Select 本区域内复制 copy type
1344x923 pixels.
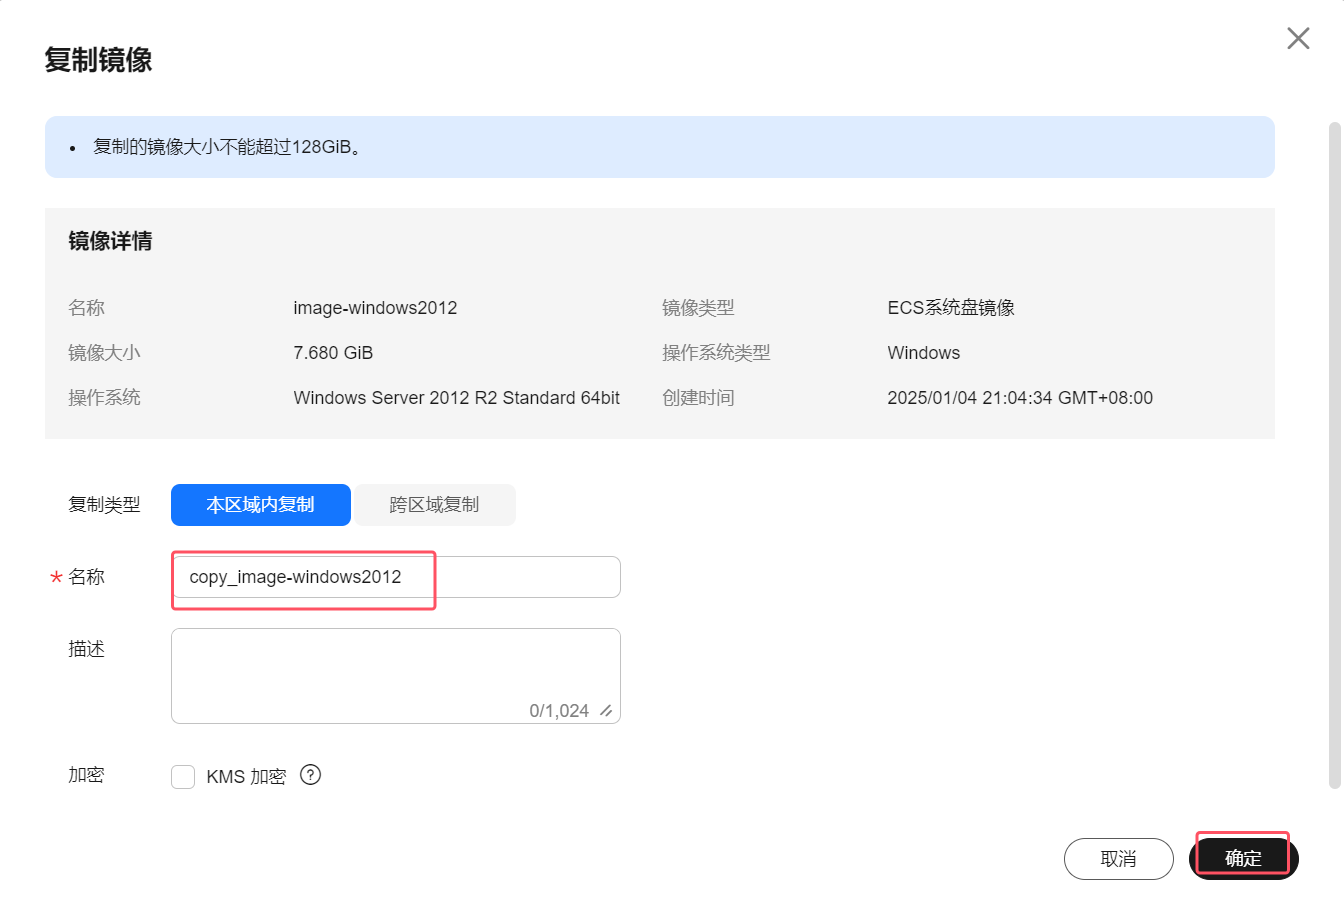point(261,505)
